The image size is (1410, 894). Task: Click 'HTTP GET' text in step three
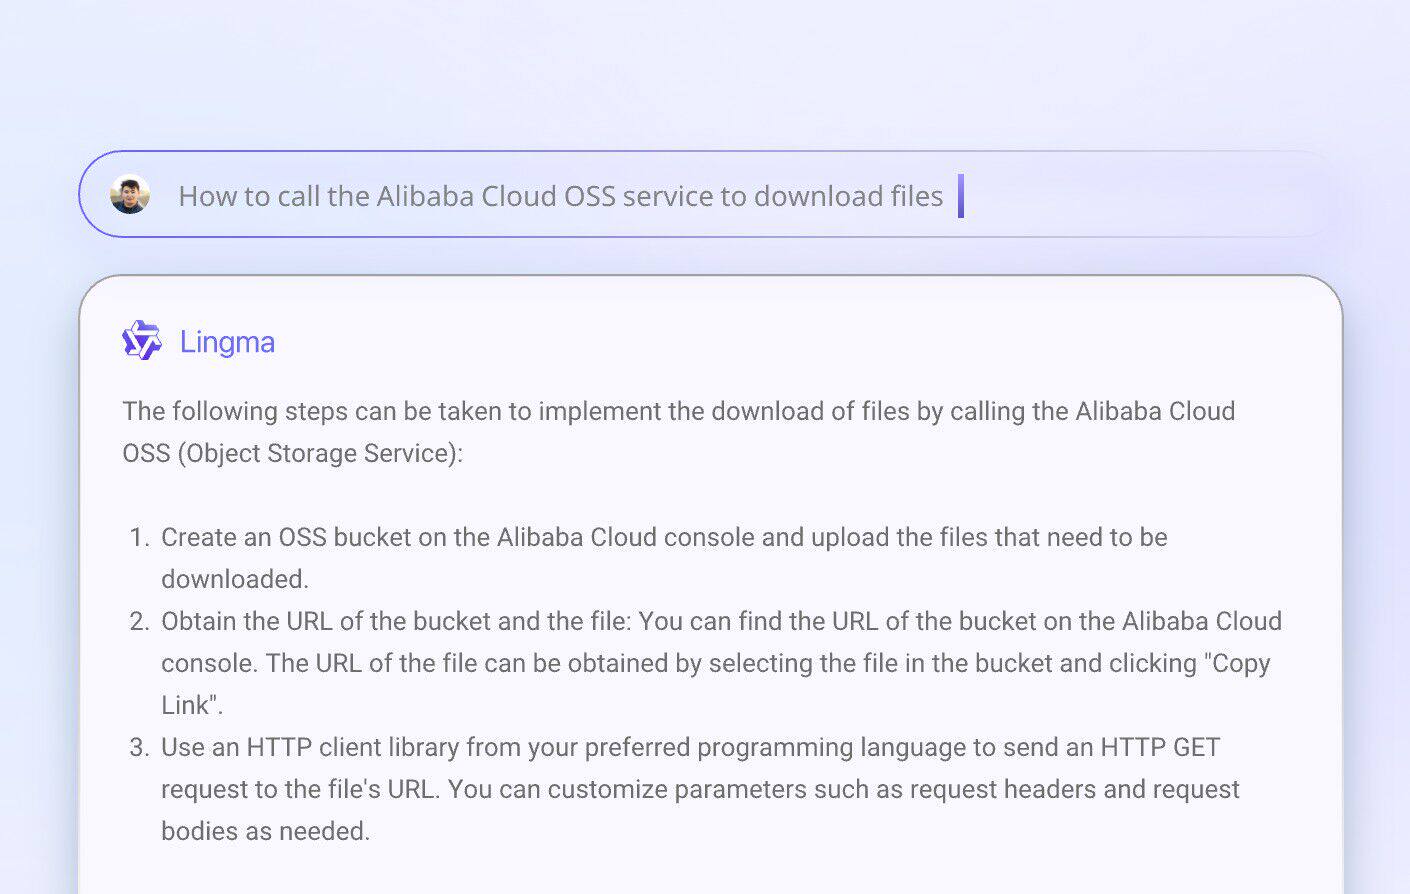point(1160,747)
